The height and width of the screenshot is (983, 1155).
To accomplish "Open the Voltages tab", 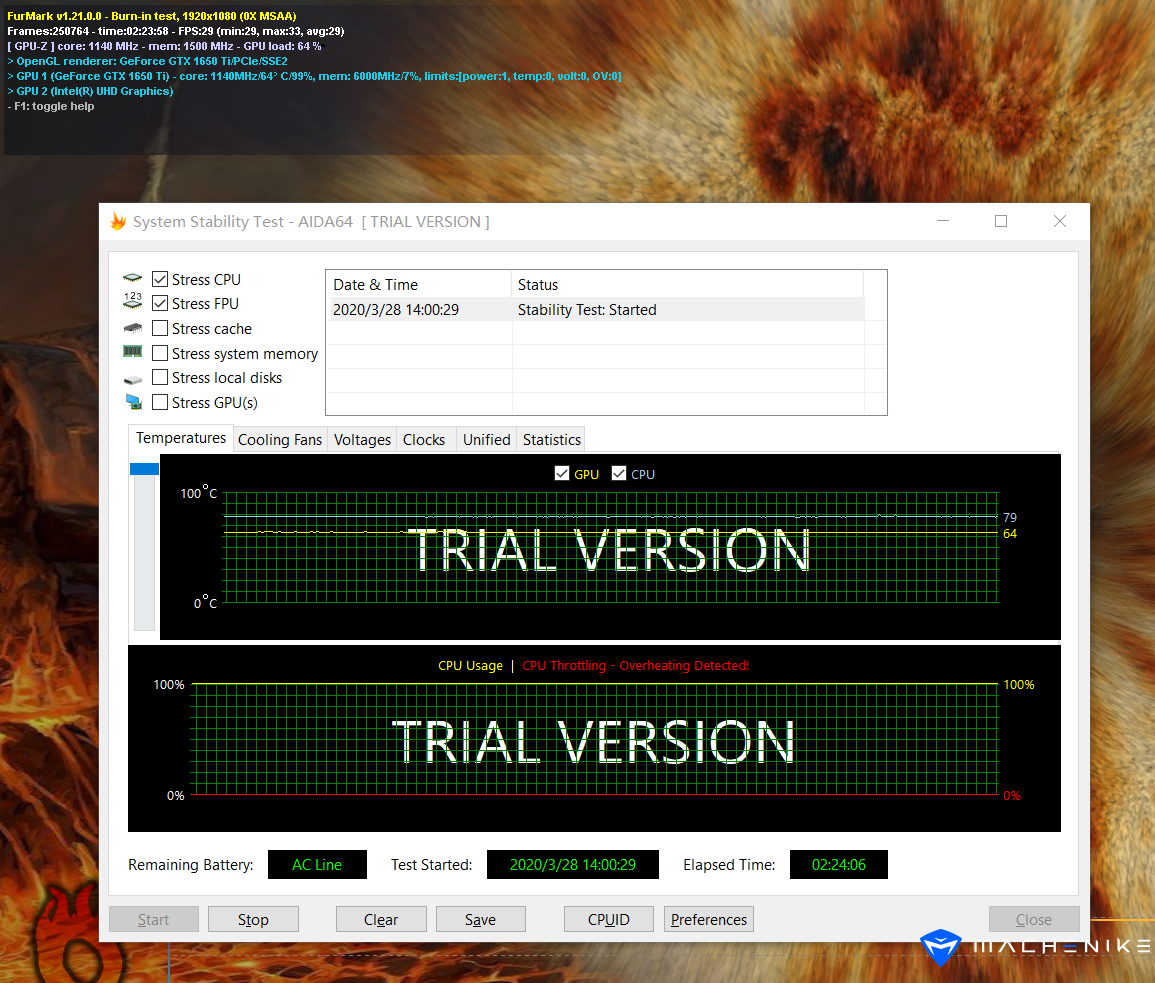I will pos(362,439).
